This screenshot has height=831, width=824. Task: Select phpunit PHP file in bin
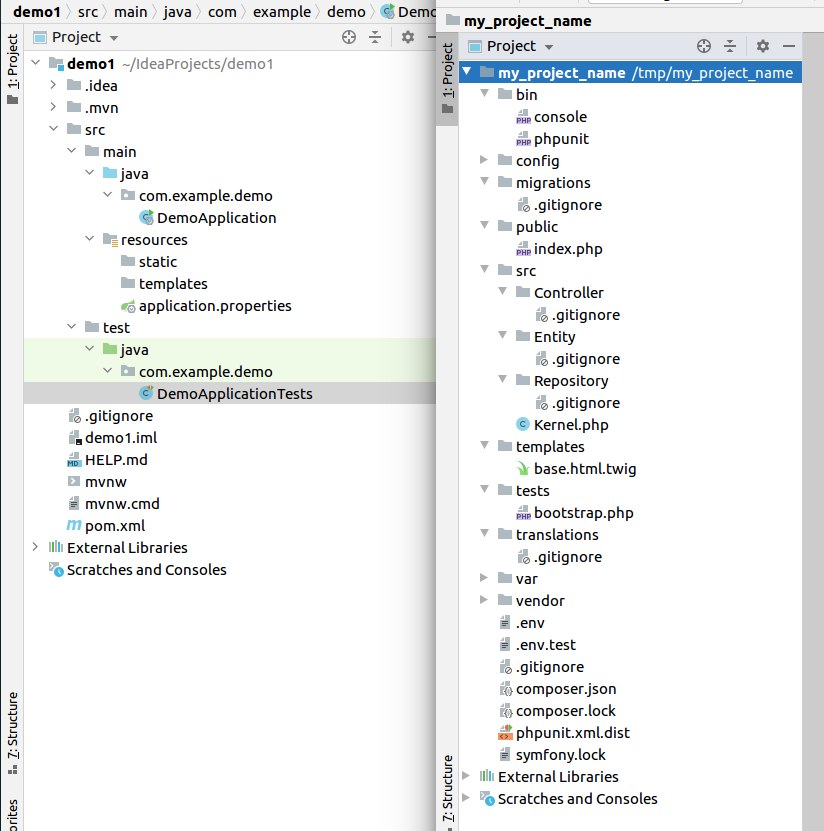click(x=552, y=139)
